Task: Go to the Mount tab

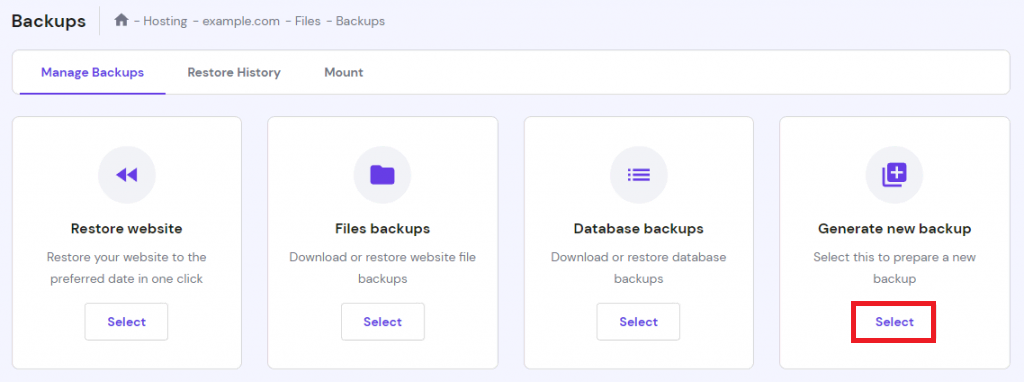Action: click(344, 72)
